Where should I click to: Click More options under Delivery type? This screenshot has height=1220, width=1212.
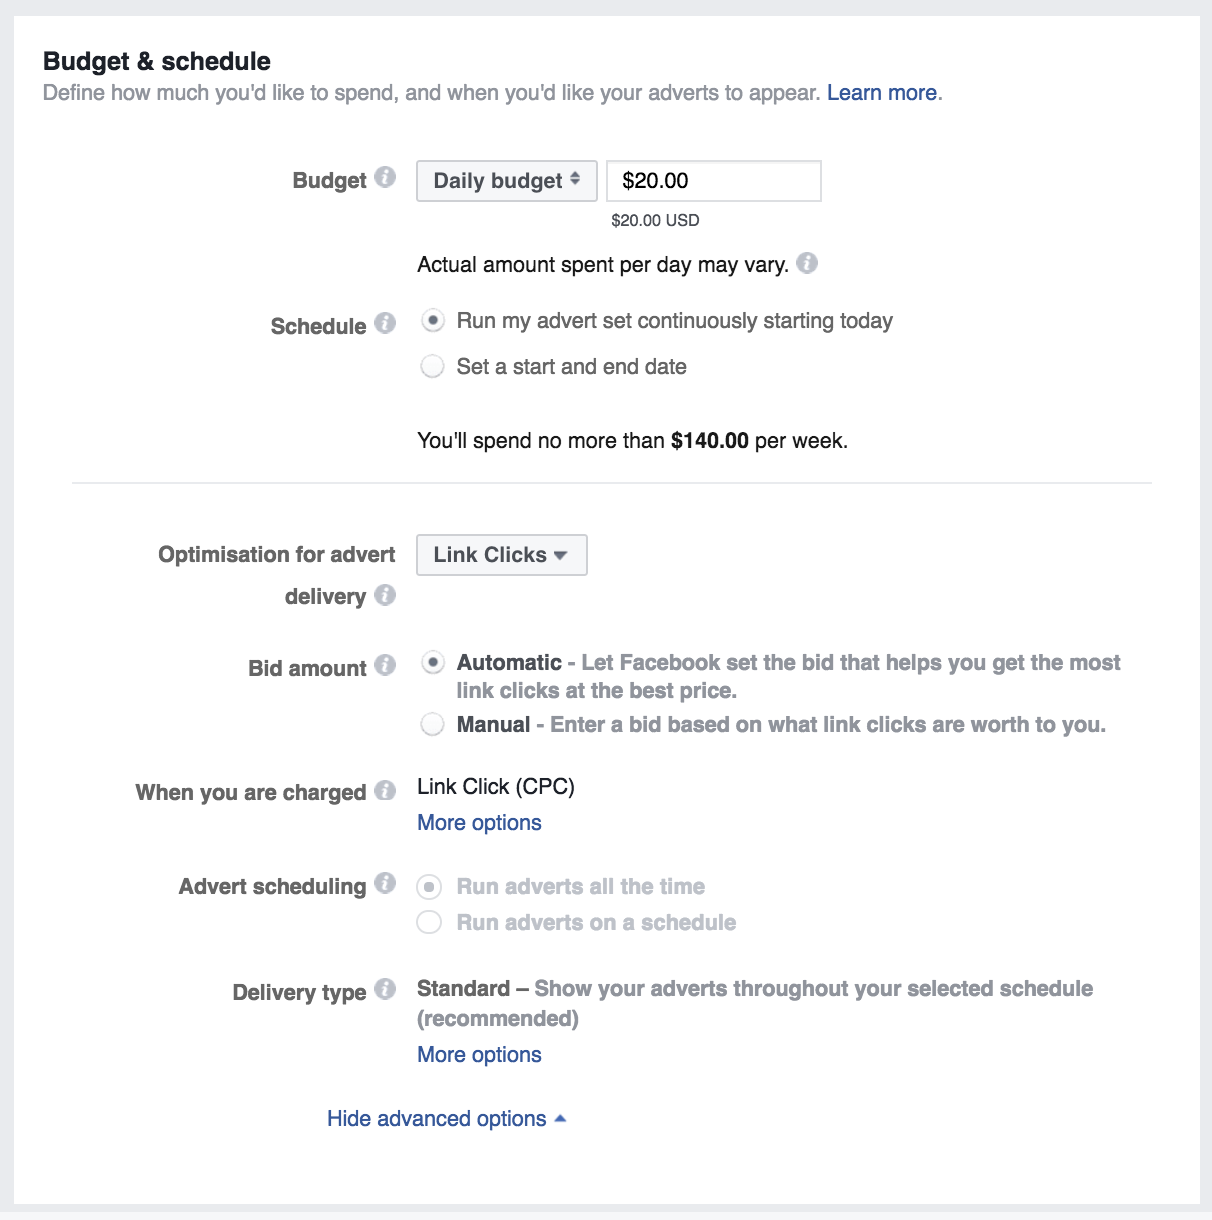coord(479,1055)
